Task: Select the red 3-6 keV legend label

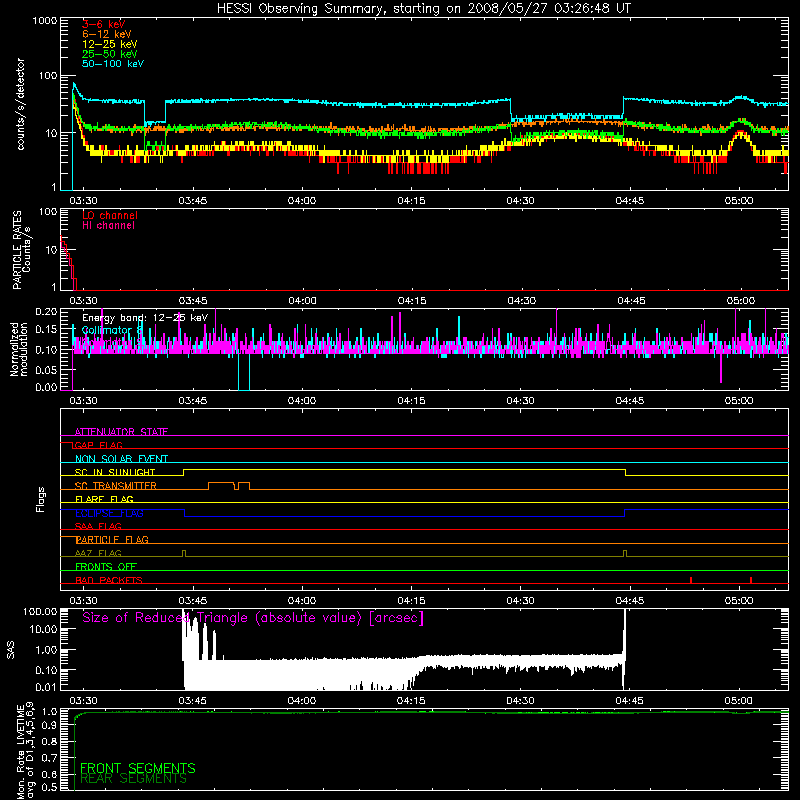Action: click(103, 24)
